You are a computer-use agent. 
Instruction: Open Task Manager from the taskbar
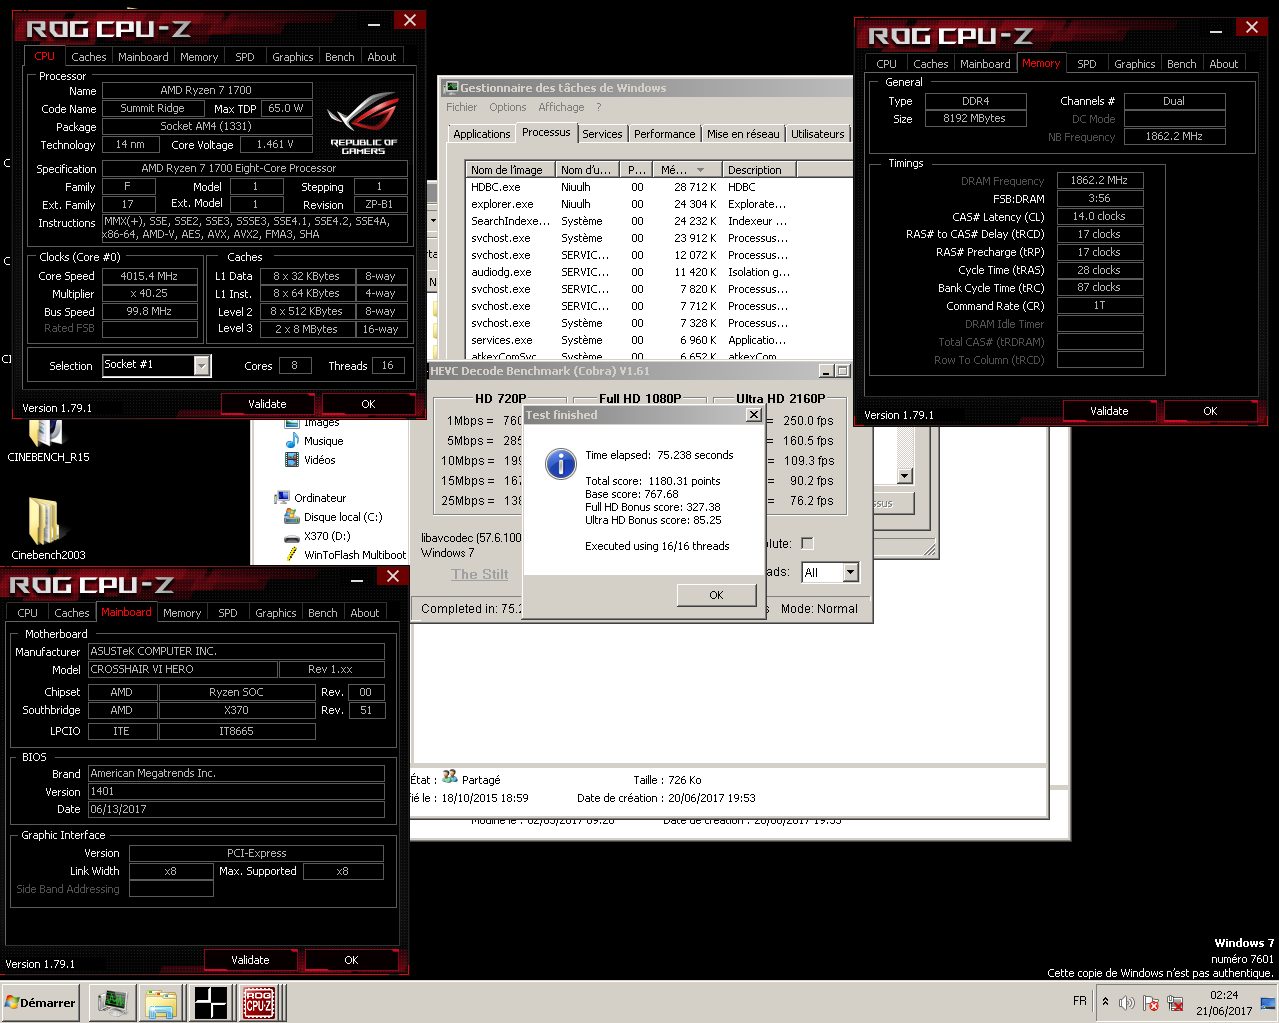click(112, 1002)
